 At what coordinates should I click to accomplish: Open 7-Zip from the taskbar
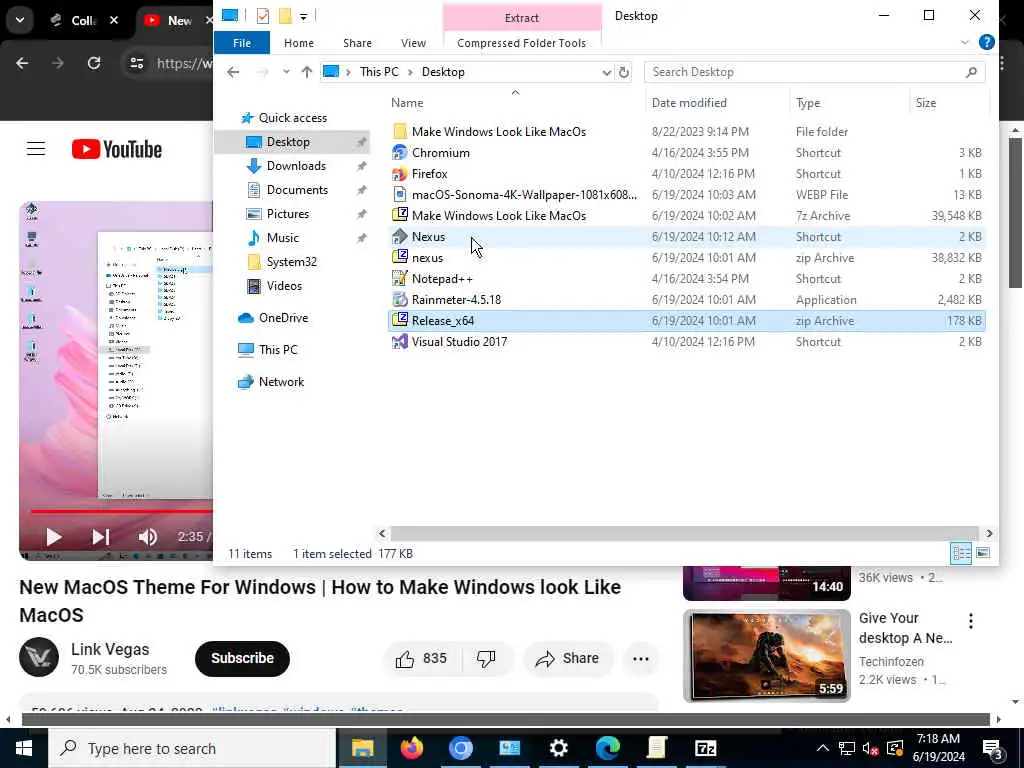706,748
